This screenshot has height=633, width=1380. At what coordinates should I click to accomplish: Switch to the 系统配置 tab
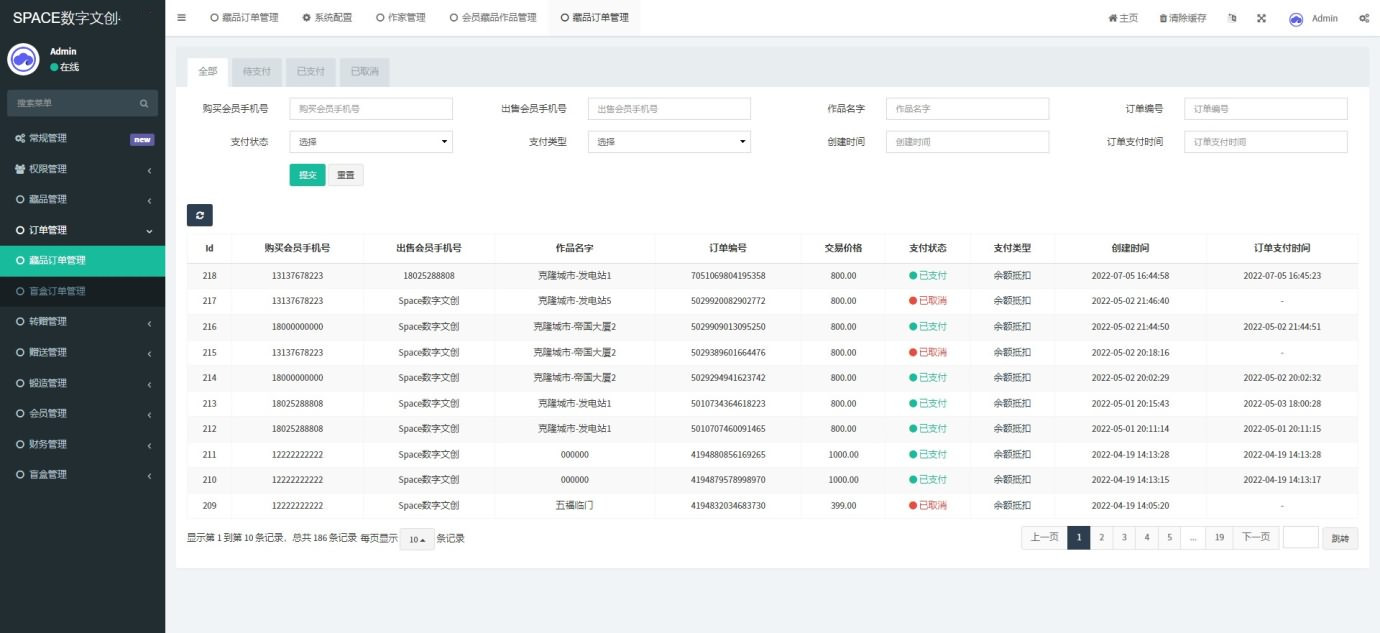pyautogui.click(x=327, y=18)
